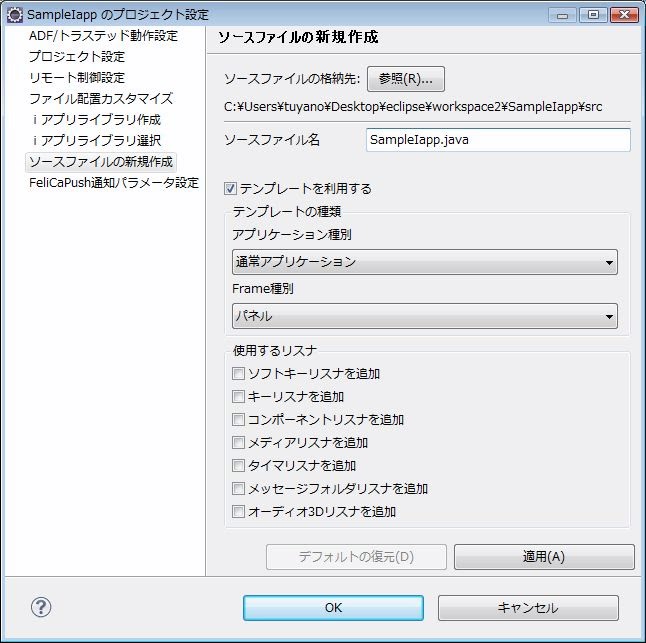Image resolution: width=646 pixels, height=643 pixels.
Task: Enable ソフトキーリスナを追加 checkbox
Action: click(238, 374)
